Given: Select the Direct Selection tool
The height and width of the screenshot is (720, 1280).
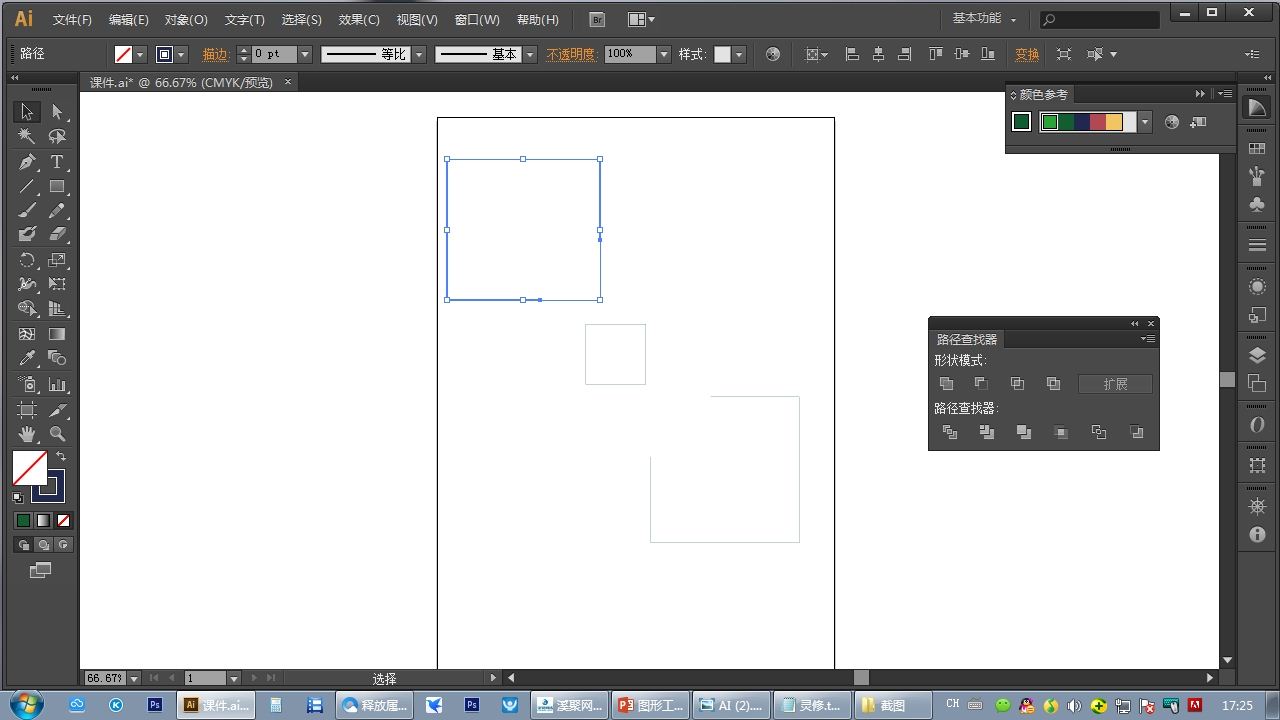Looking at the screenshot, I should click(57, 112).
